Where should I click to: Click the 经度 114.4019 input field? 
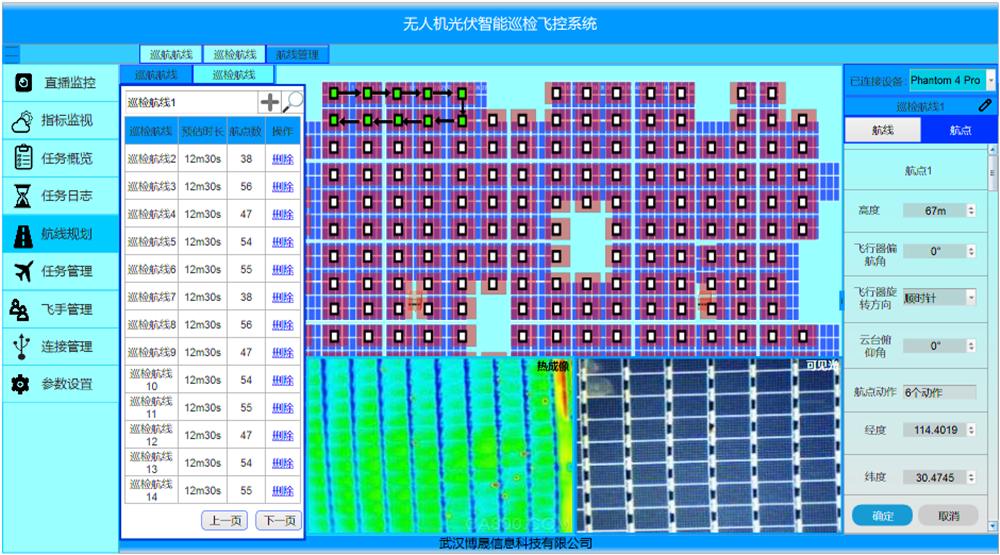(x=937, y=431)
